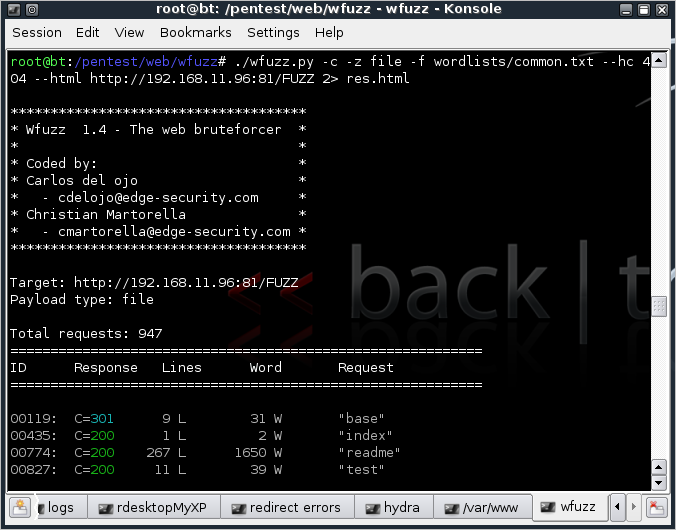Image resolution: width=676 pixels, height=530 pixels.
Task: Click the "index" result request text
Action: (365, 436)
